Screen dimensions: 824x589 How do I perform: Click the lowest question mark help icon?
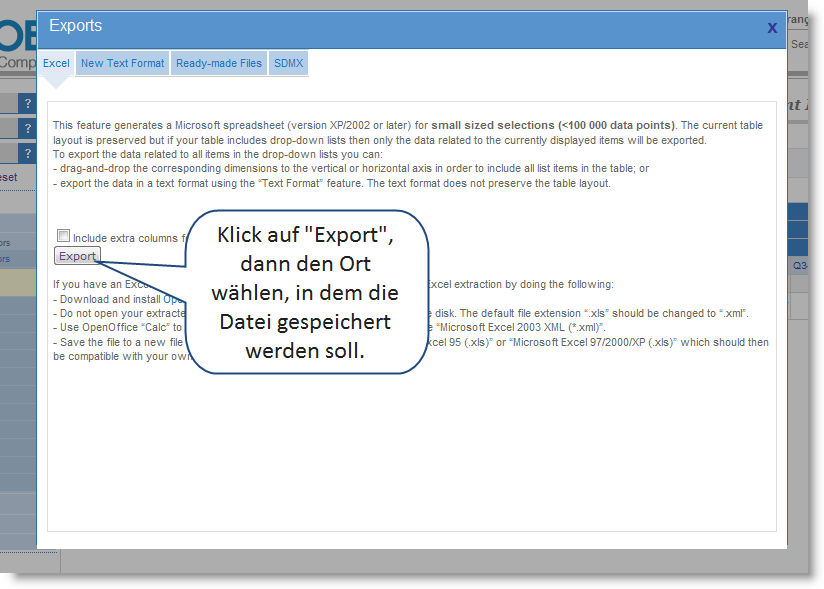(x=28, y=153)
